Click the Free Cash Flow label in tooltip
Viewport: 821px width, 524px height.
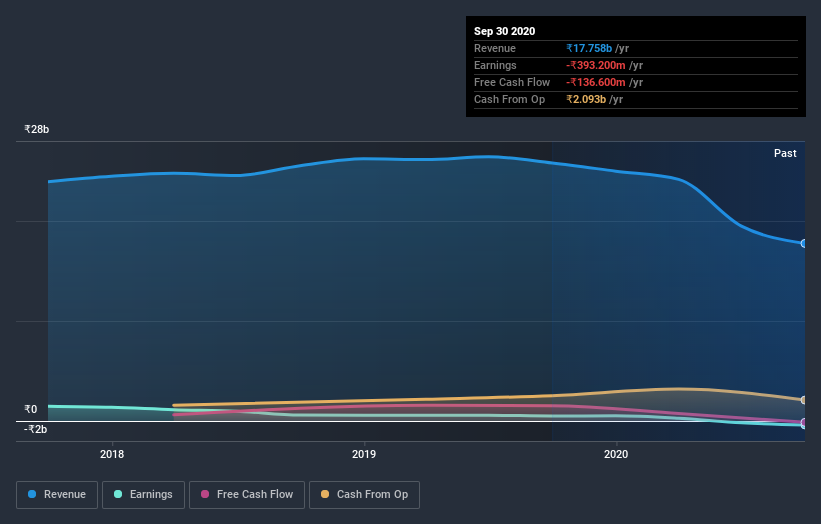[512, 82]
